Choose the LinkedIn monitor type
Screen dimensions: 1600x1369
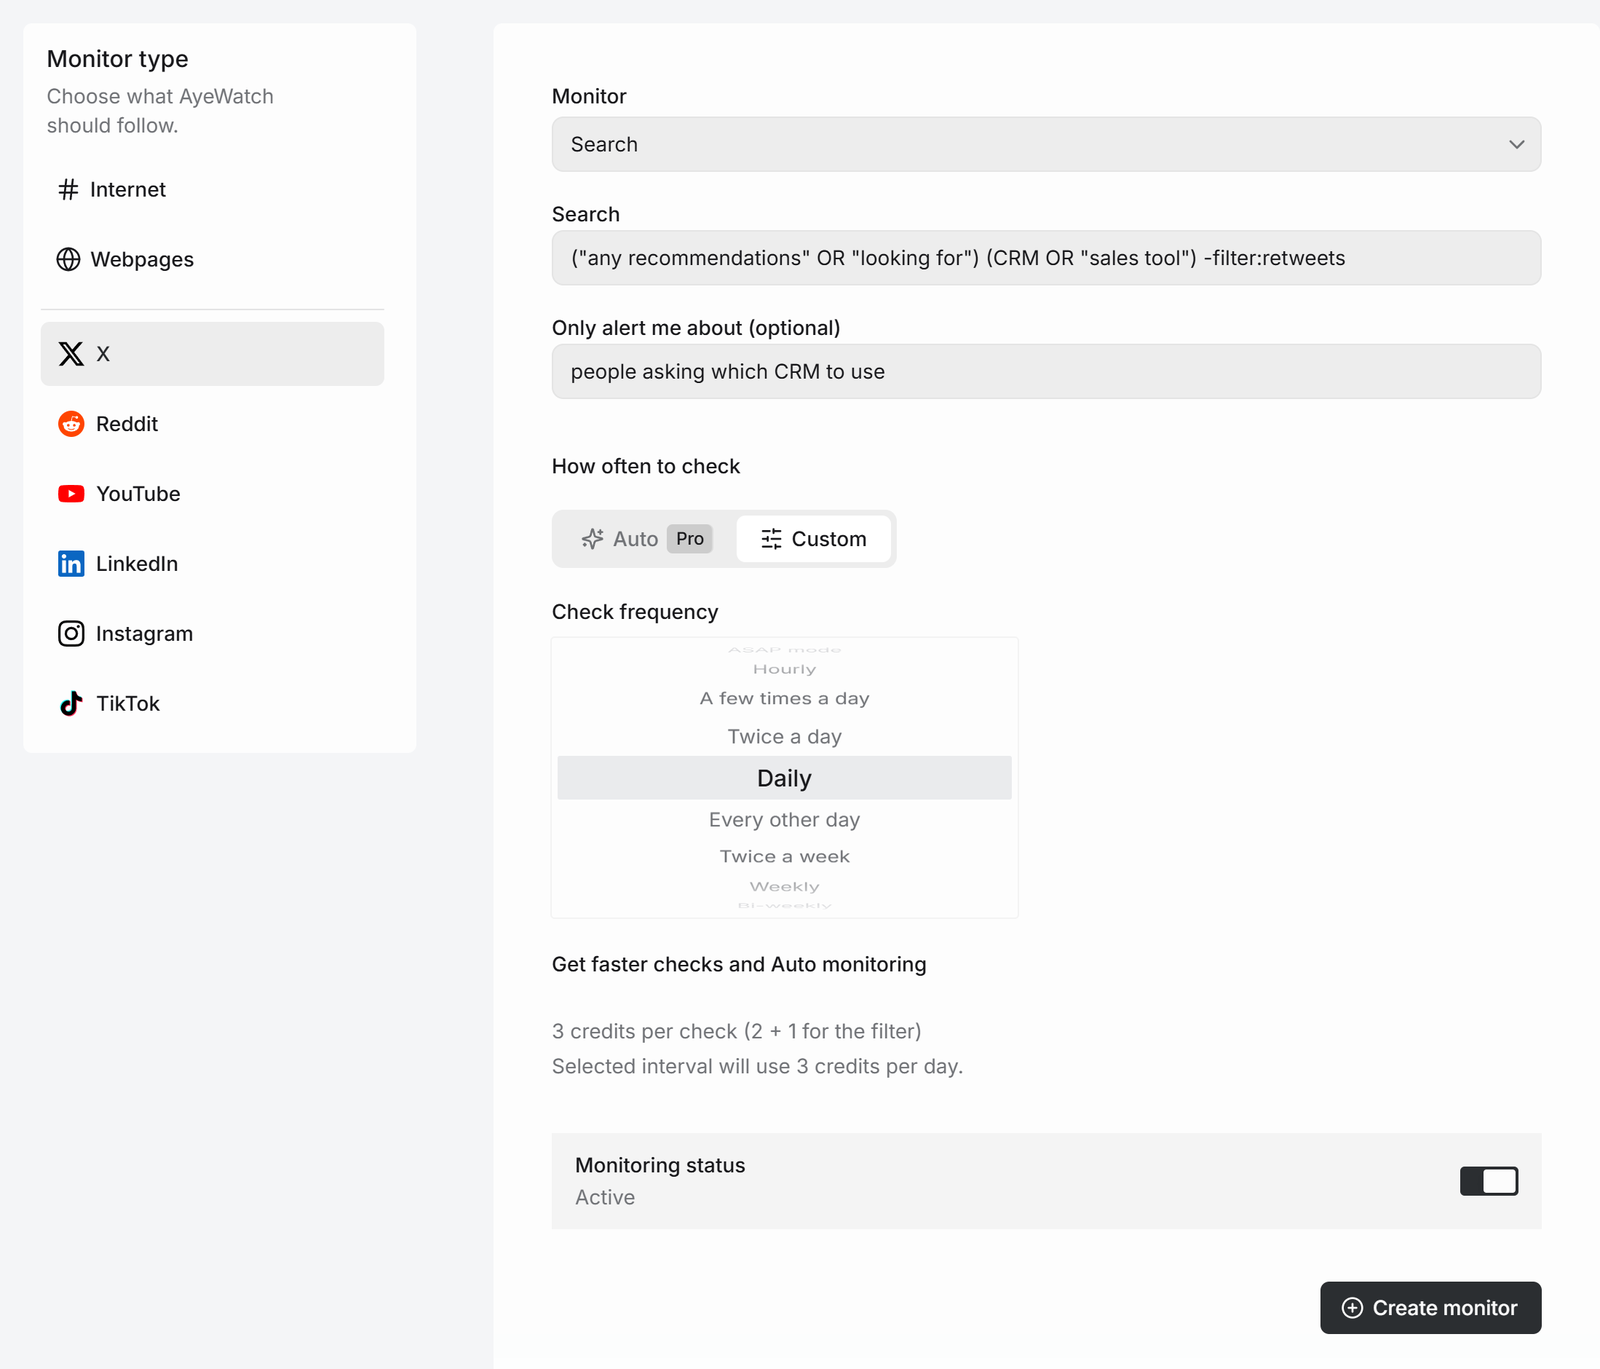tap(212, 564)
